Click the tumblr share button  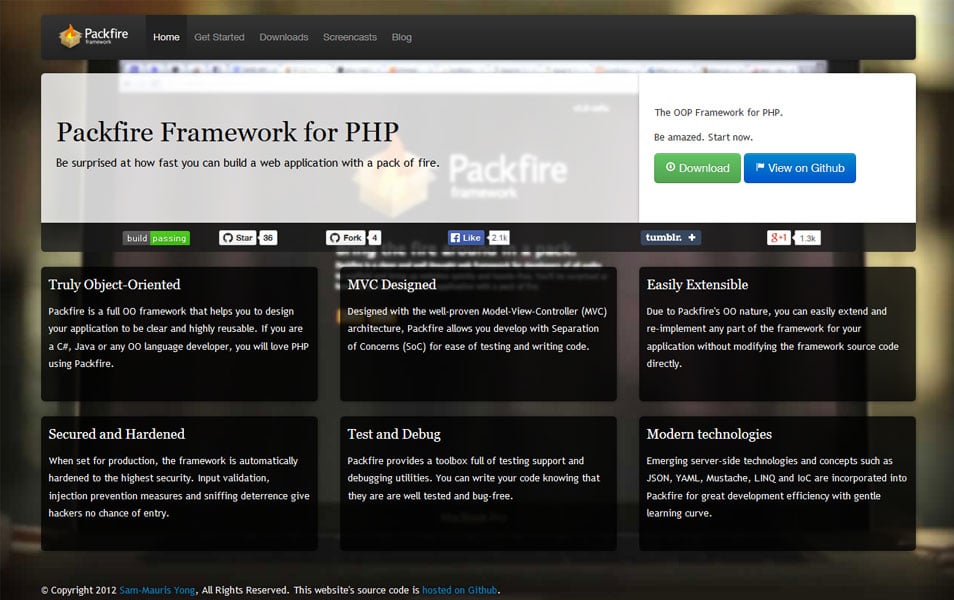point(670,237)
